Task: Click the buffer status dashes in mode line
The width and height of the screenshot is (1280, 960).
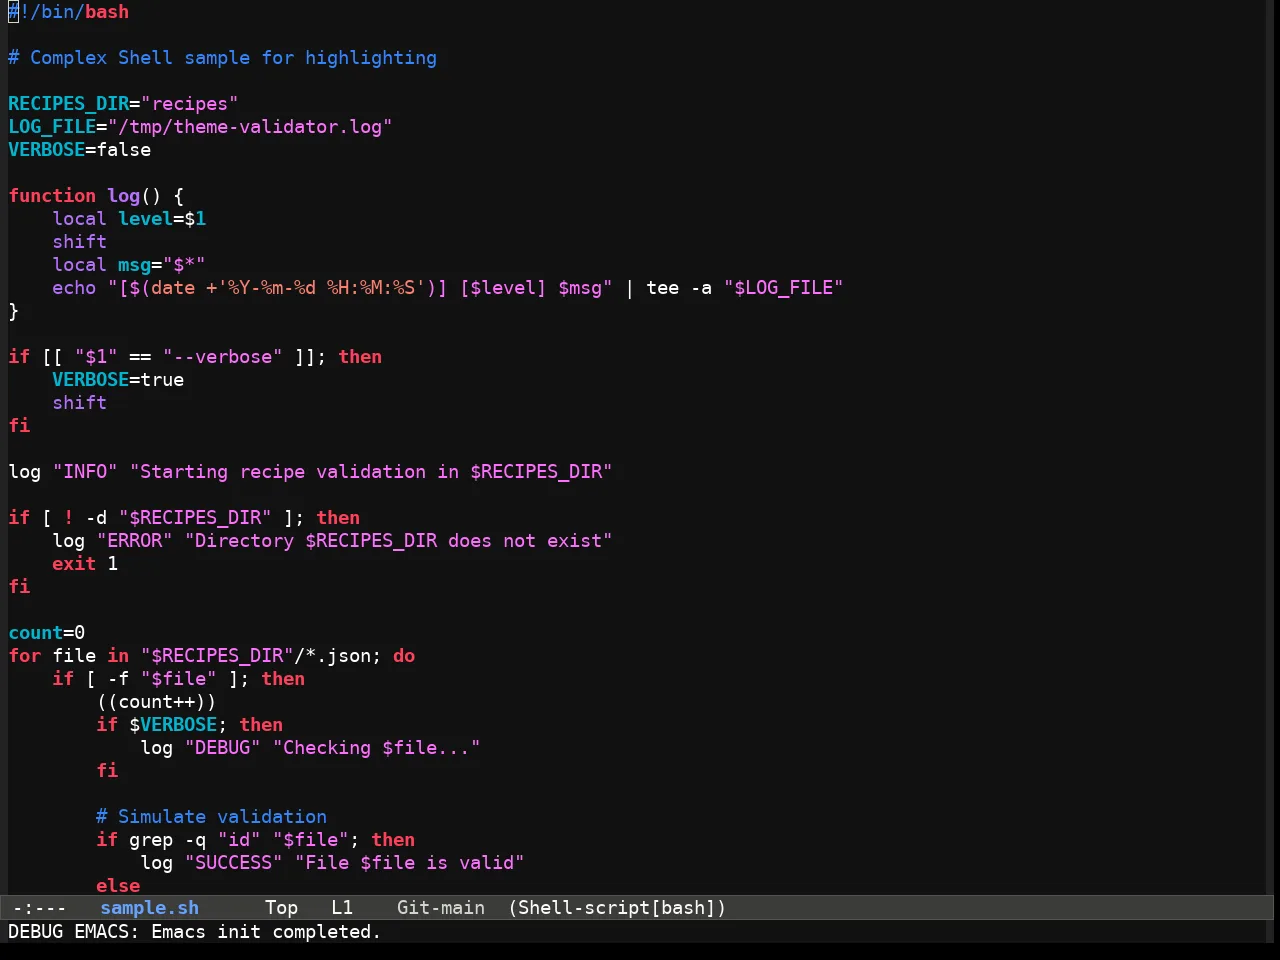Action: 40,908
